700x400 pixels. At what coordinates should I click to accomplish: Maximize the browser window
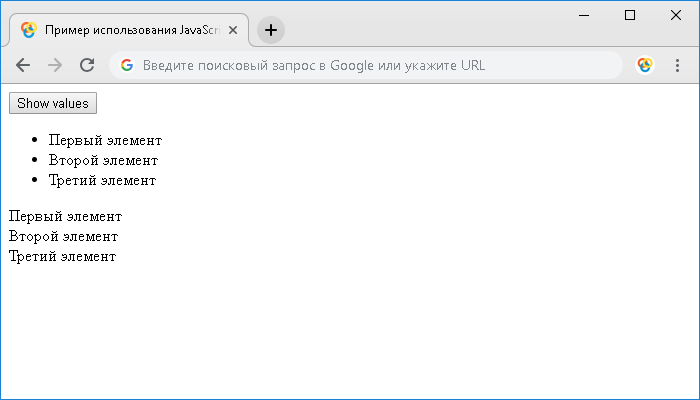(x=629, y=15)
